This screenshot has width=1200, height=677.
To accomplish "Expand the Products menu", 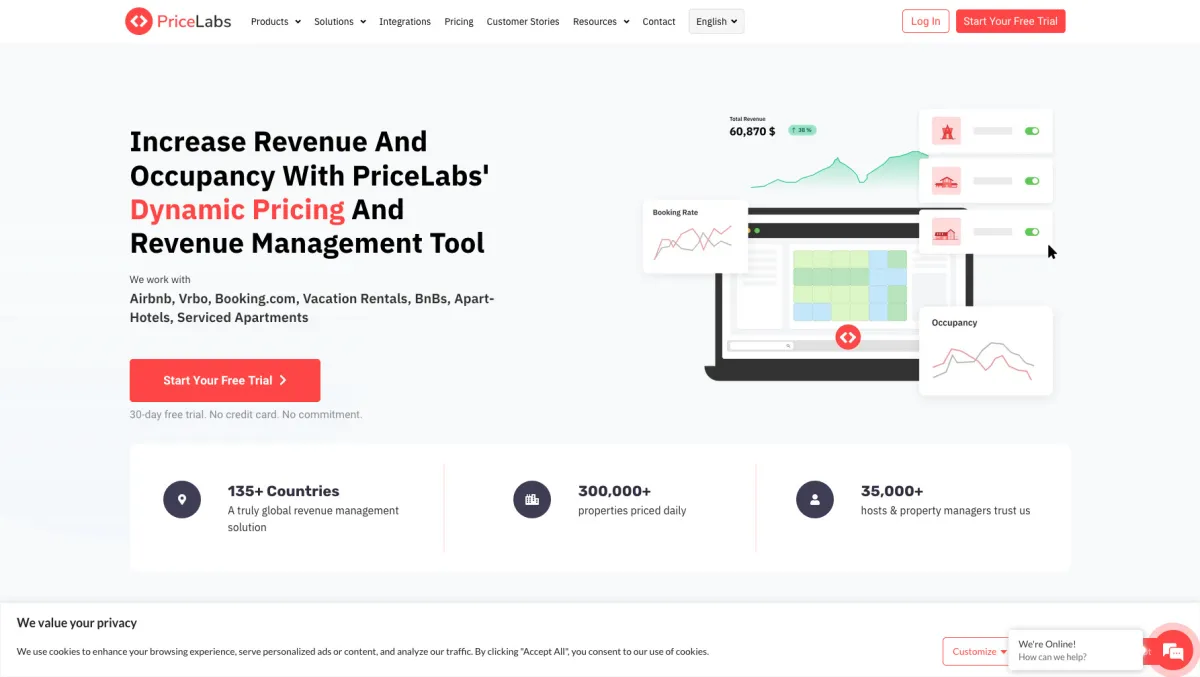I will coord(276,21).
